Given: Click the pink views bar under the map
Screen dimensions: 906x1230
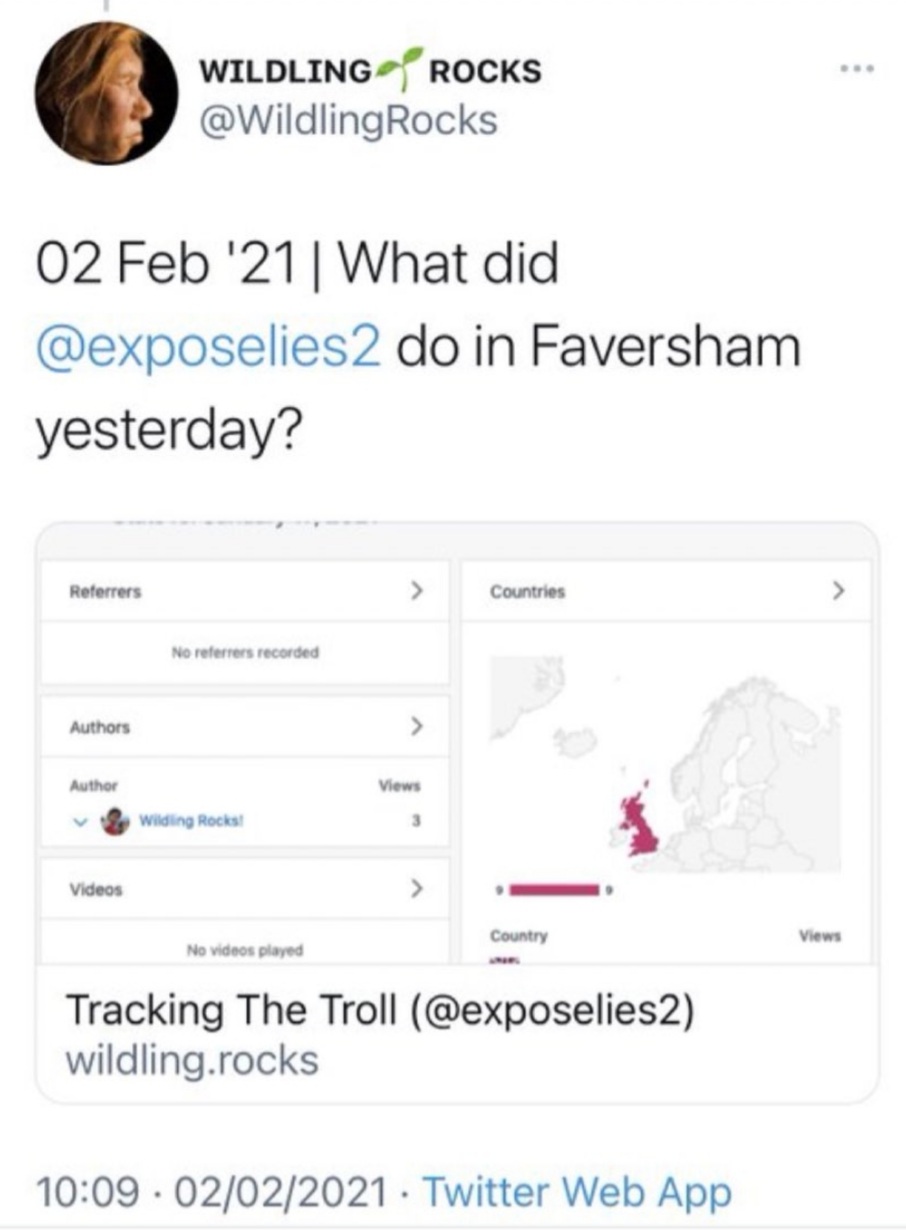Looking at the screenshot, I should (552, 888).
